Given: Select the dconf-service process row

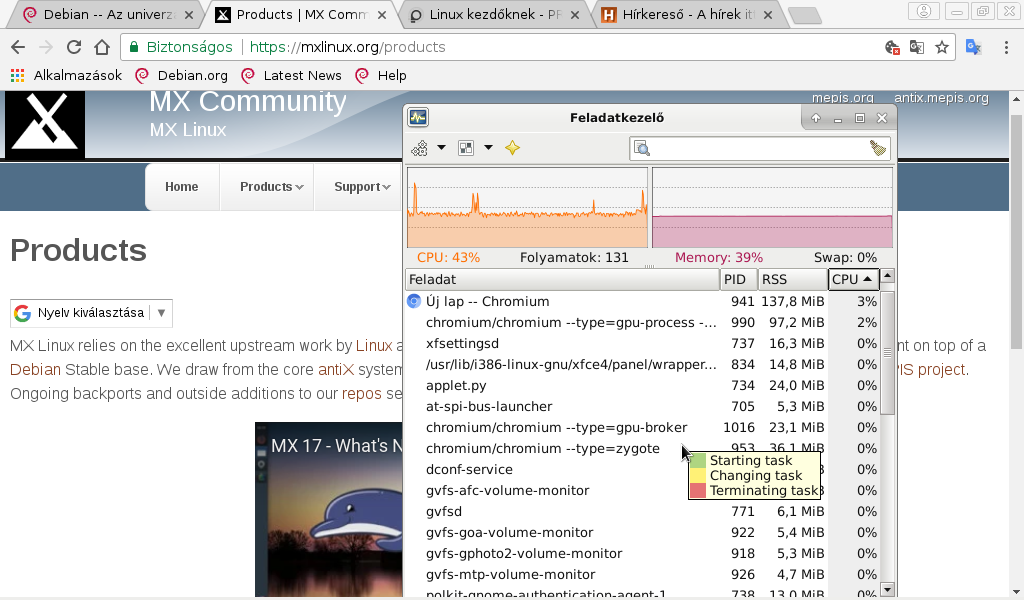Looking at the screenshot, I should tap(642, 469).
